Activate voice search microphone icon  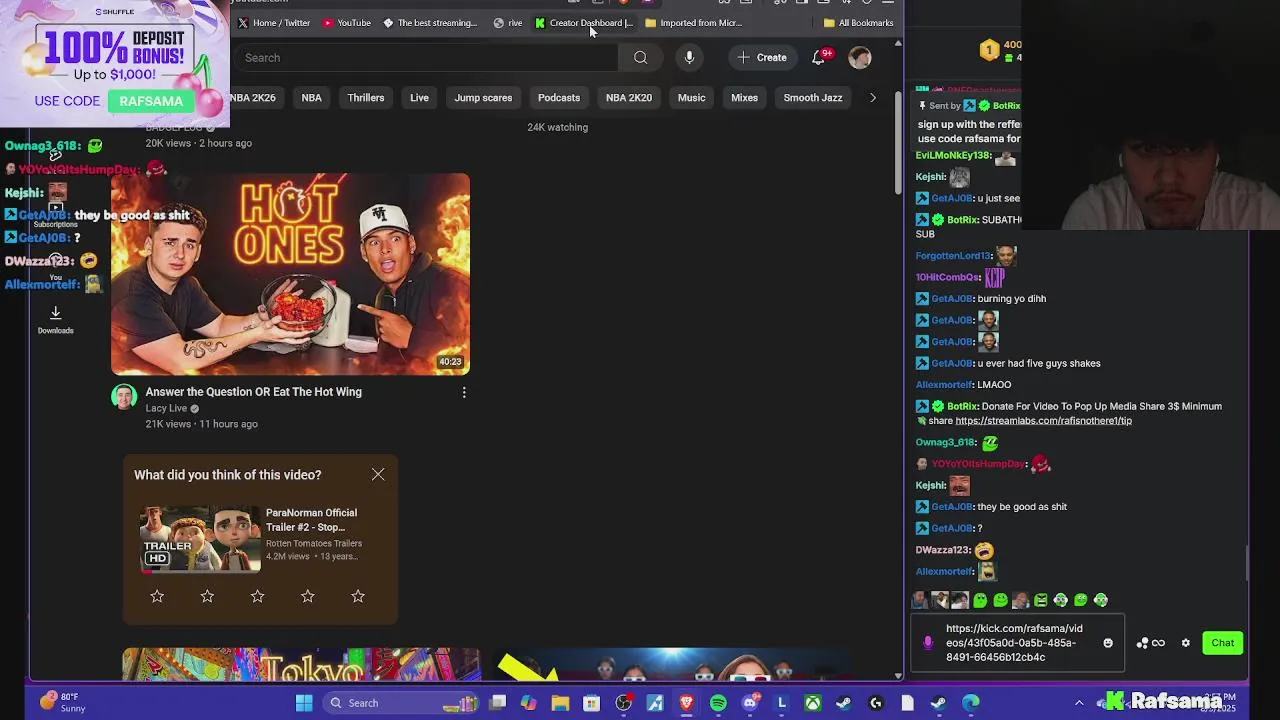[689, 58]
